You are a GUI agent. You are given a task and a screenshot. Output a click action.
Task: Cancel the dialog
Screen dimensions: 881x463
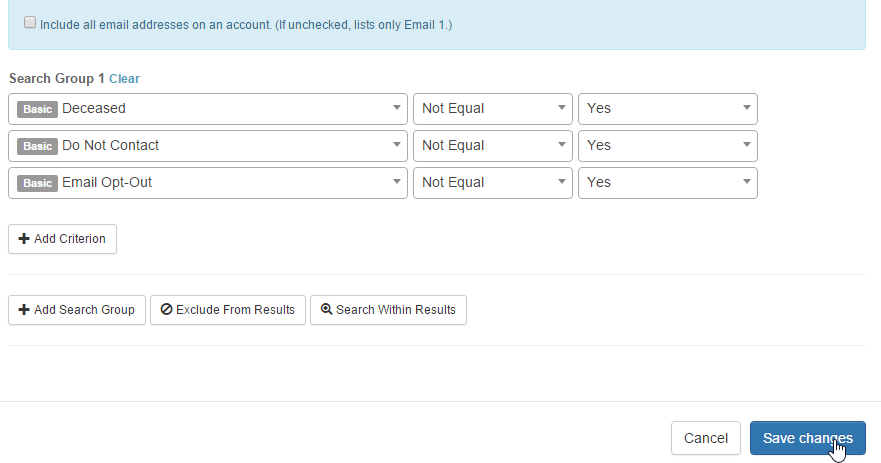pos(706,438)
